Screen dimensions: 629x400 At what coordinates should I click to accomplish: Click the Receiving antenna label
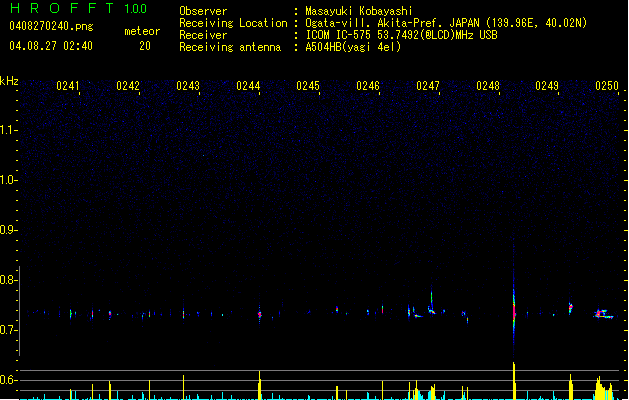(230, 47)
